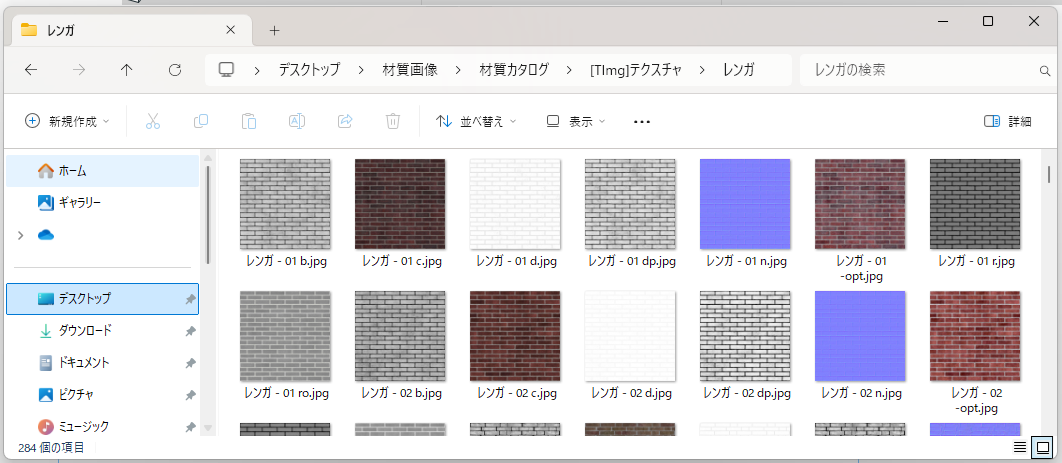Navigate to デスクトップ breadcrumb
Screen dimensions: 1062x463
coord(310,70)
